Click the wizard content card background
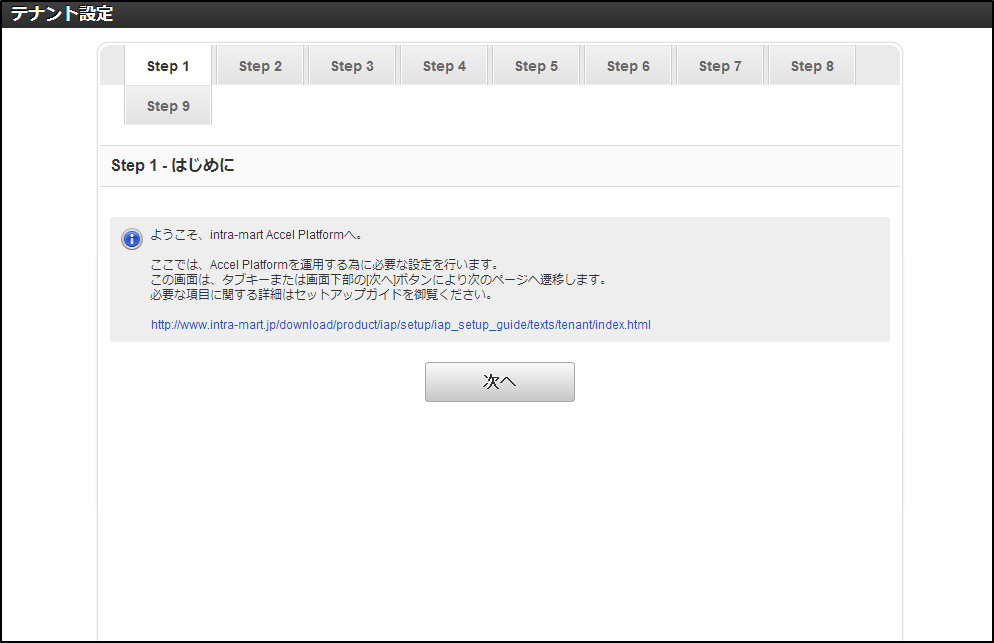This screenshot has width=994, height=643. point(500,480)
